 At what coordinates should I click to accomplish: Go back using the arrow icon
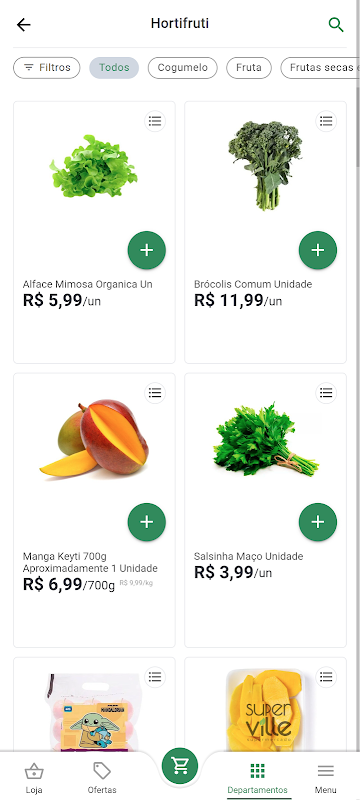tap(23, 24)
